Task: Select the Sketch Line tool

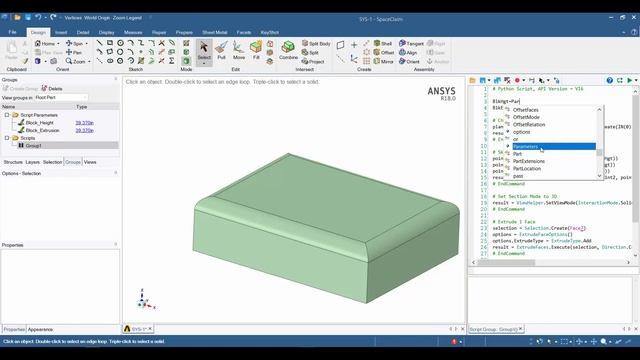Action: click(99, 43)
